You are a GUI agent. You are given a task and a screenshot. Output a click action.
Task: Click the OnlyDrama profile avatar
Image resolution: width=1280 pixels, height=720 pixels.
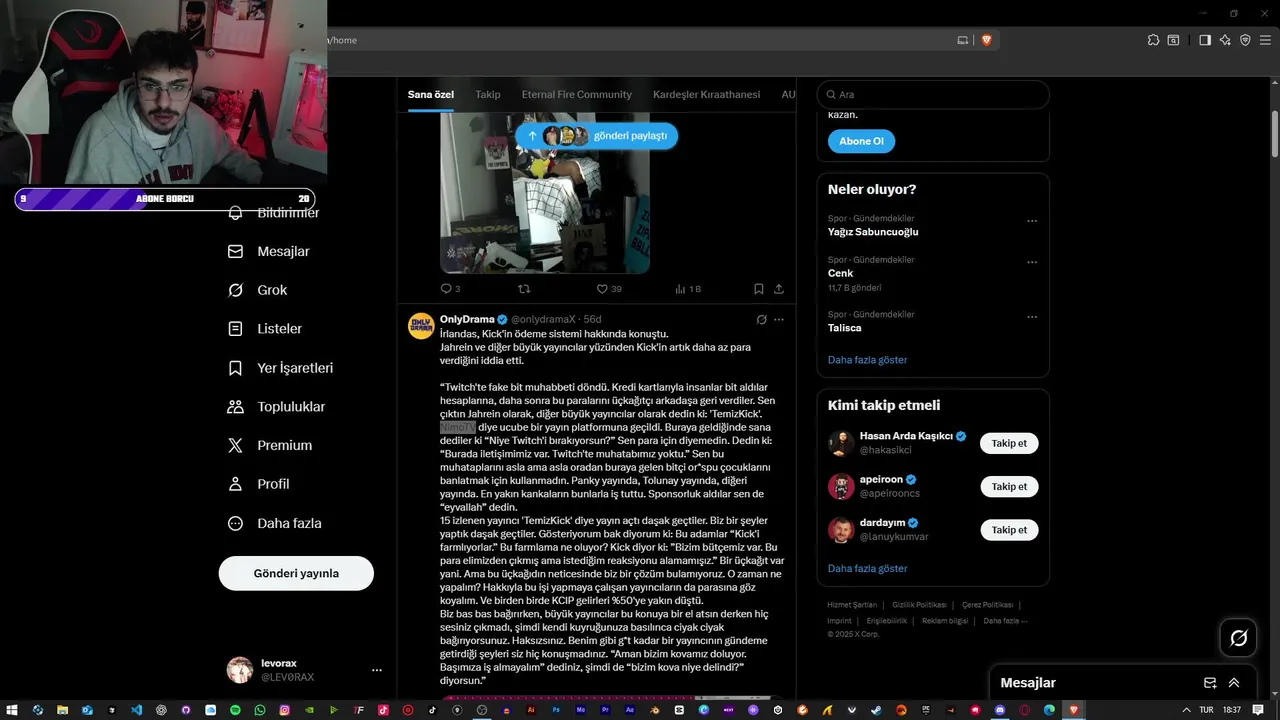click(x=421, y=326)
